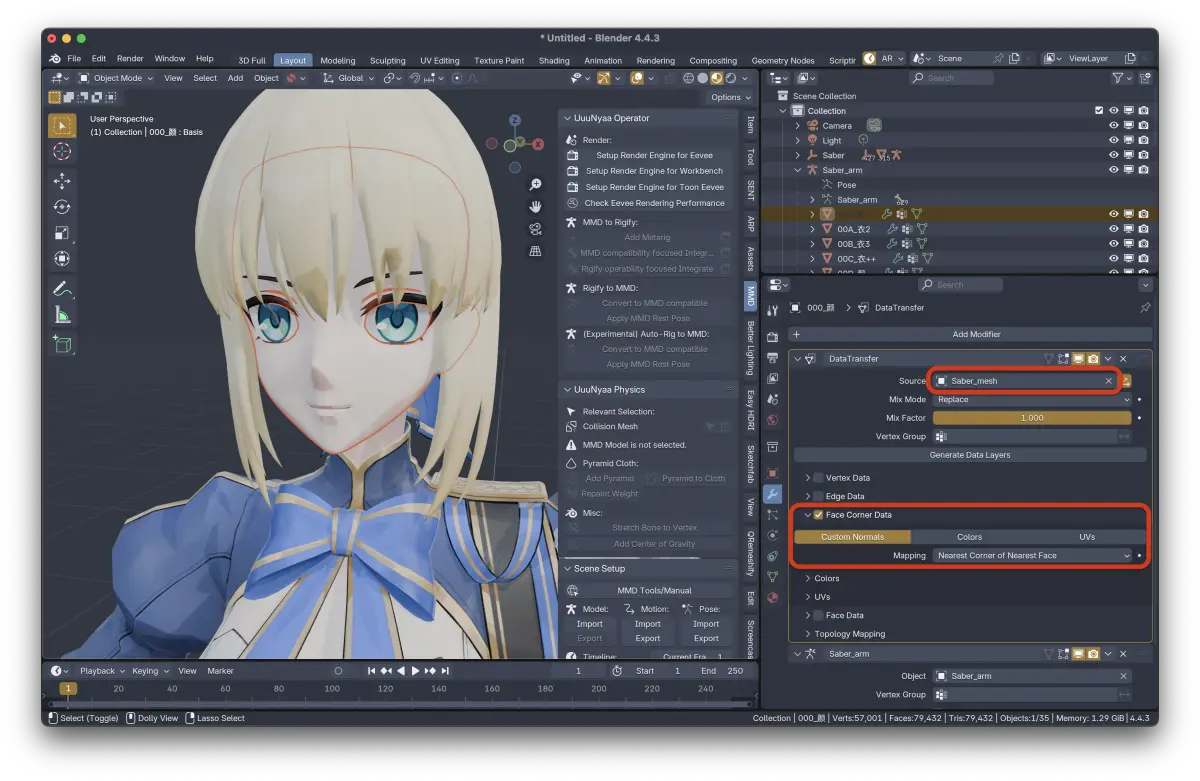Open the Mix Mode Replace dropdown
Viewport: 1200px width, 781px height.
(x=1032, y=399)
